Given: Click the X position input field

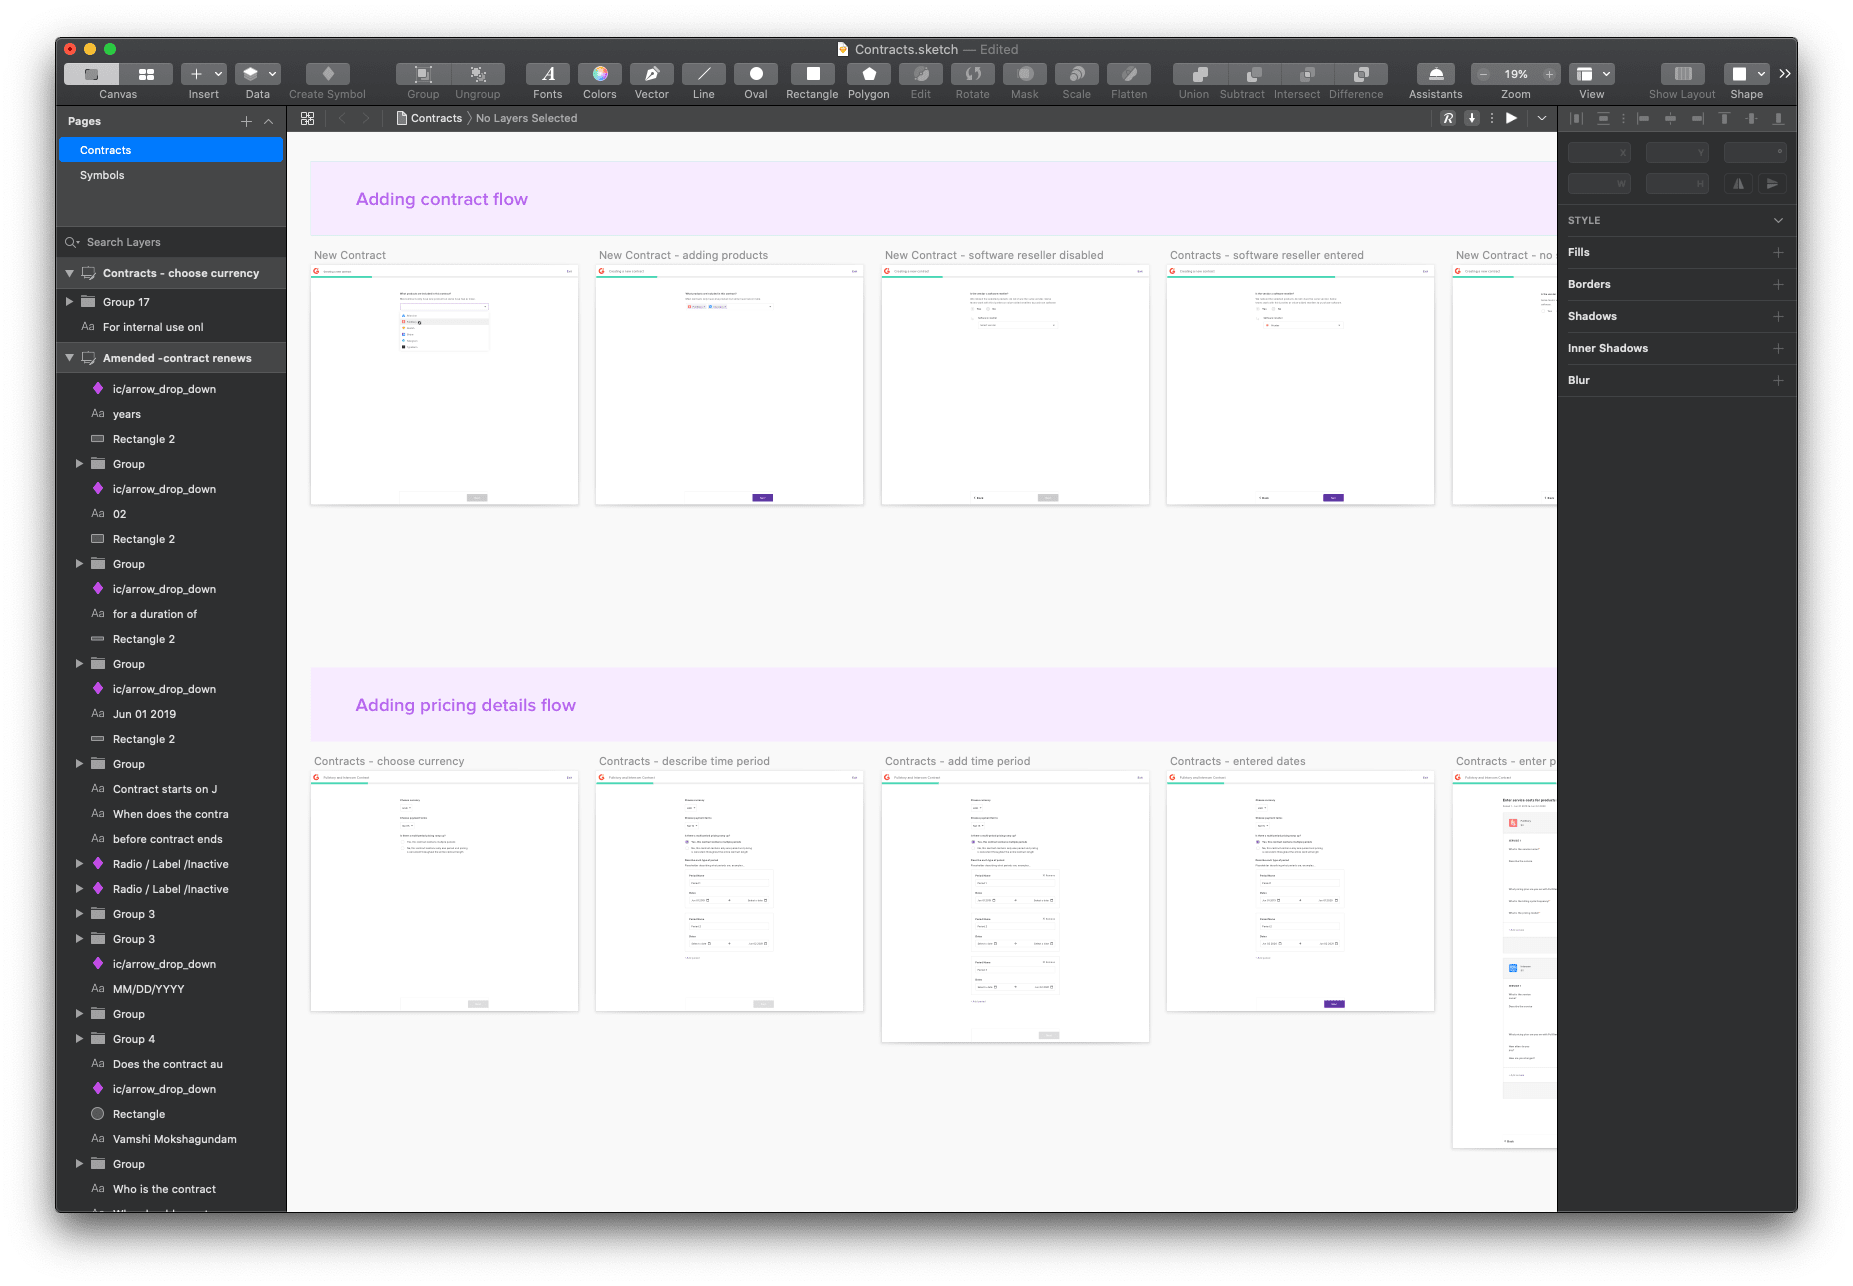Looking at the screenshot, I should (1599, 152).
